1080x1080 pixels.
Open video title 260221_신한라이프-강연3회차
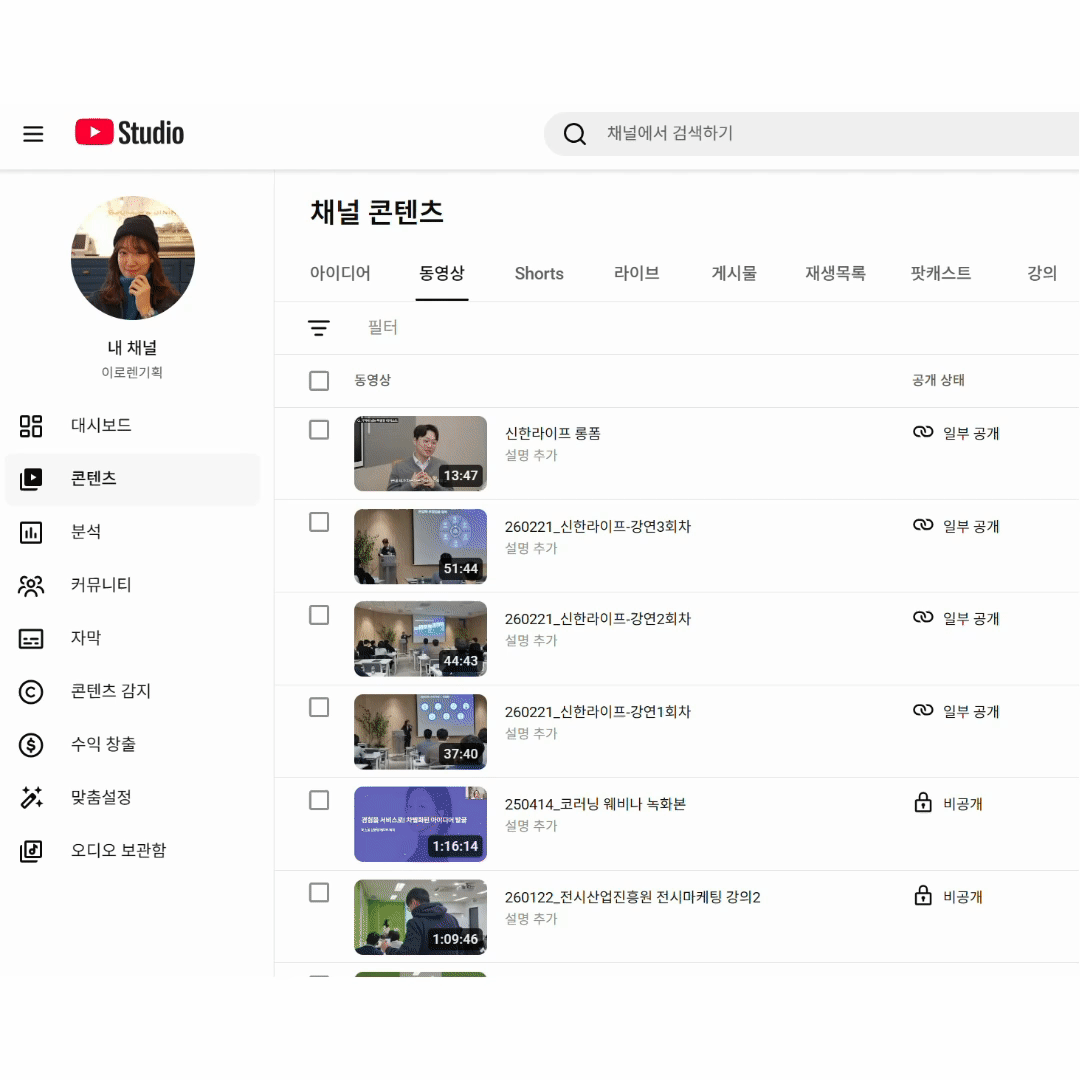[598, 526]
